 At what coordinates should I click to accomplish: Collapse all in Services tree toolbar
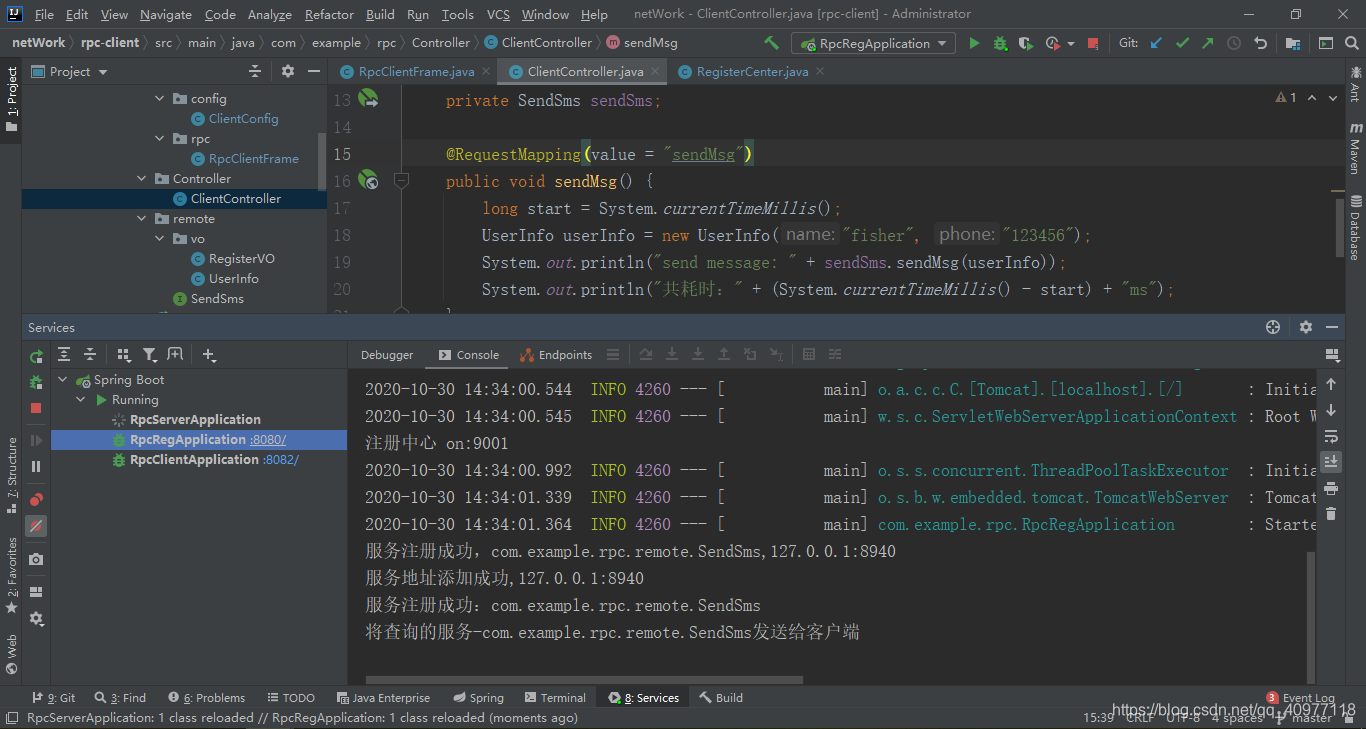pyautogui.click(x=89, y=354)
